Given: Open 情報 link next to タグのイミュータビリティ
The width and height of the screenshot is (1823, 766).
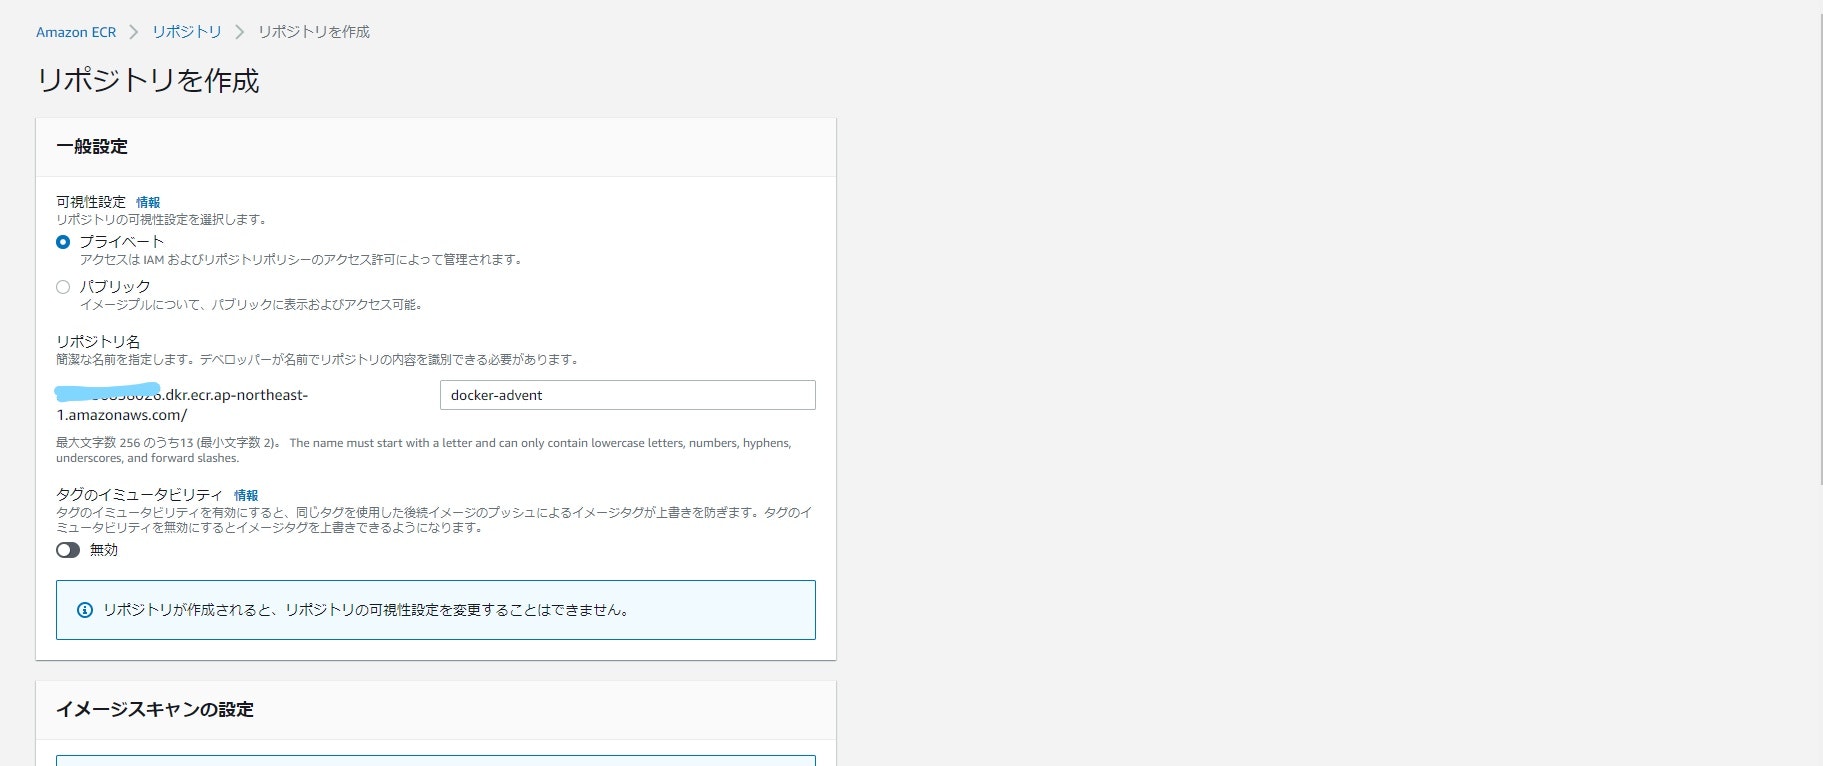Looking at the screenshot, I should [246, 495].
